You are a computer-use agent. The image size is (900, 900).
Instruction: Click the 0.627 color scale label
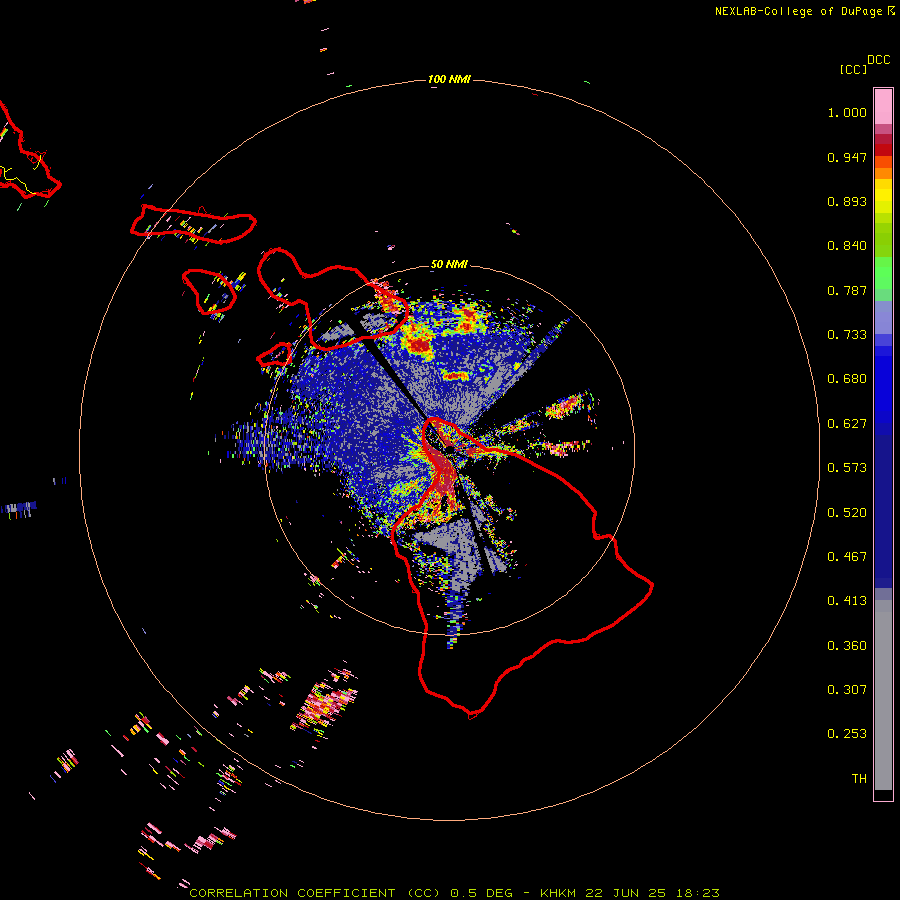click(847, 424)
